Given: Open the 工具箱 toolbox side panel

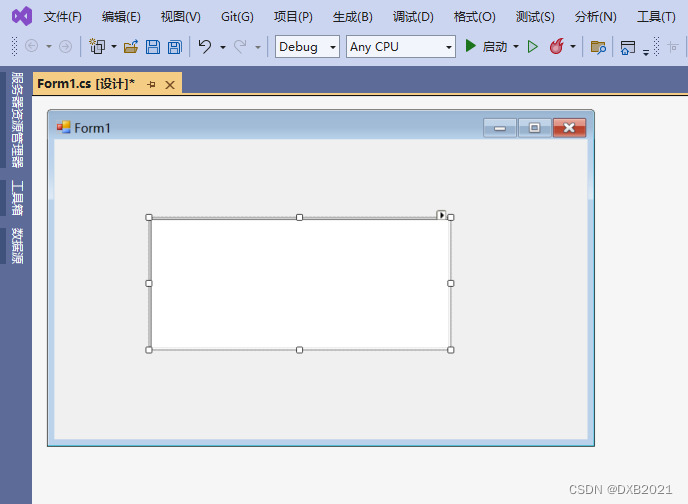Looking at the screenshot, I should [17, 198].
